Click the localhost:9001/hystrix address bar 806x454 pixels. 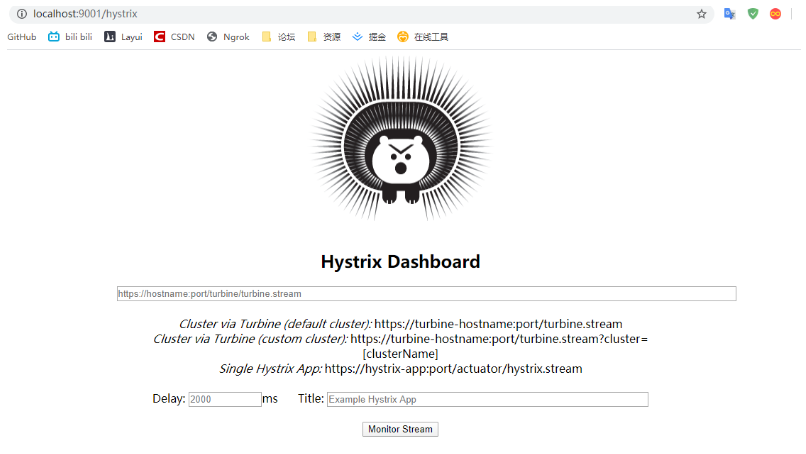360,14
